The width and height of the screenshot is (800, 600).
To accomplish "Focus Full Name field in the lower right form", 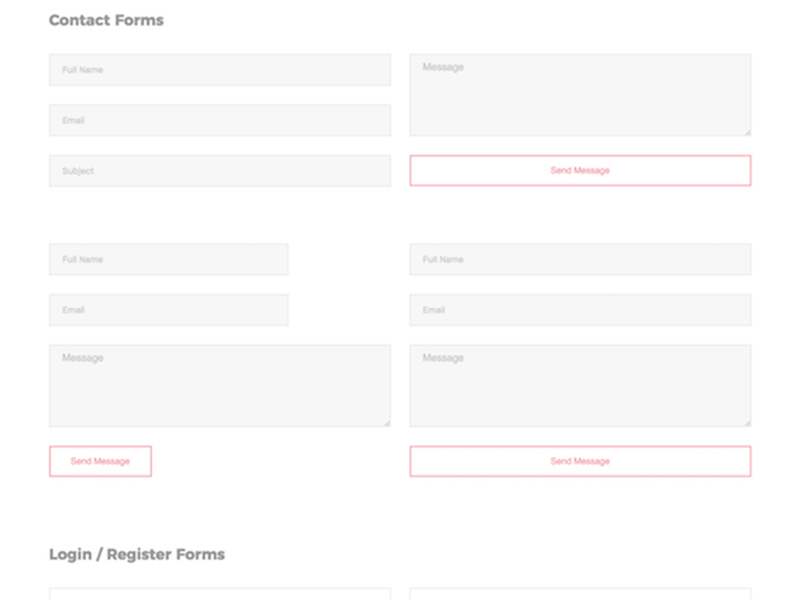I will coord(580,260).
